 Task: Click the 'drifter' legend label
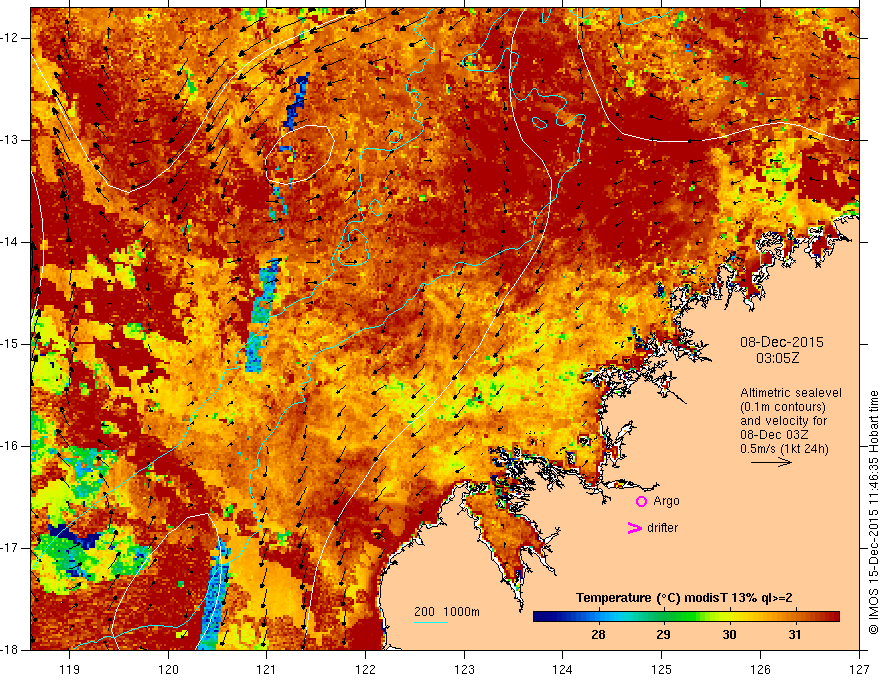click(x=662, y=528)
